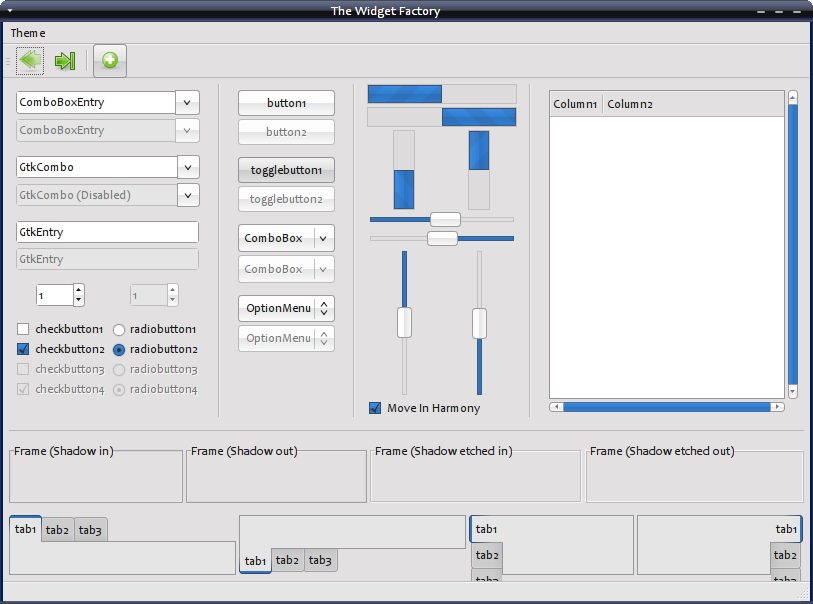Select tab2 in left-tabbed notebook

coord(487,555)
